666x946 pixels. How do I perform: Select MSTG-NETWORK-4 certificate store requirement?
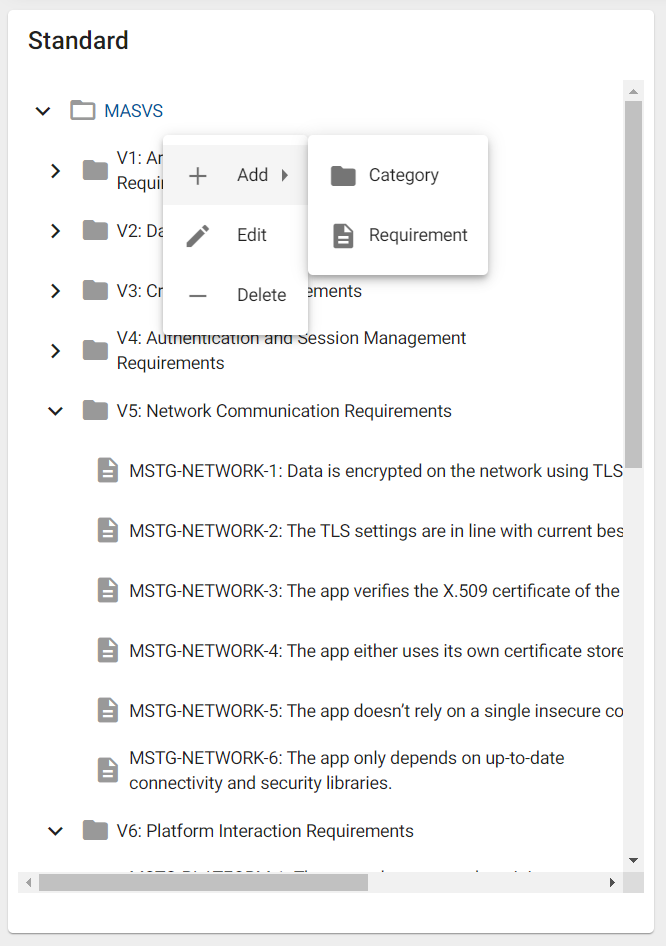376,650
